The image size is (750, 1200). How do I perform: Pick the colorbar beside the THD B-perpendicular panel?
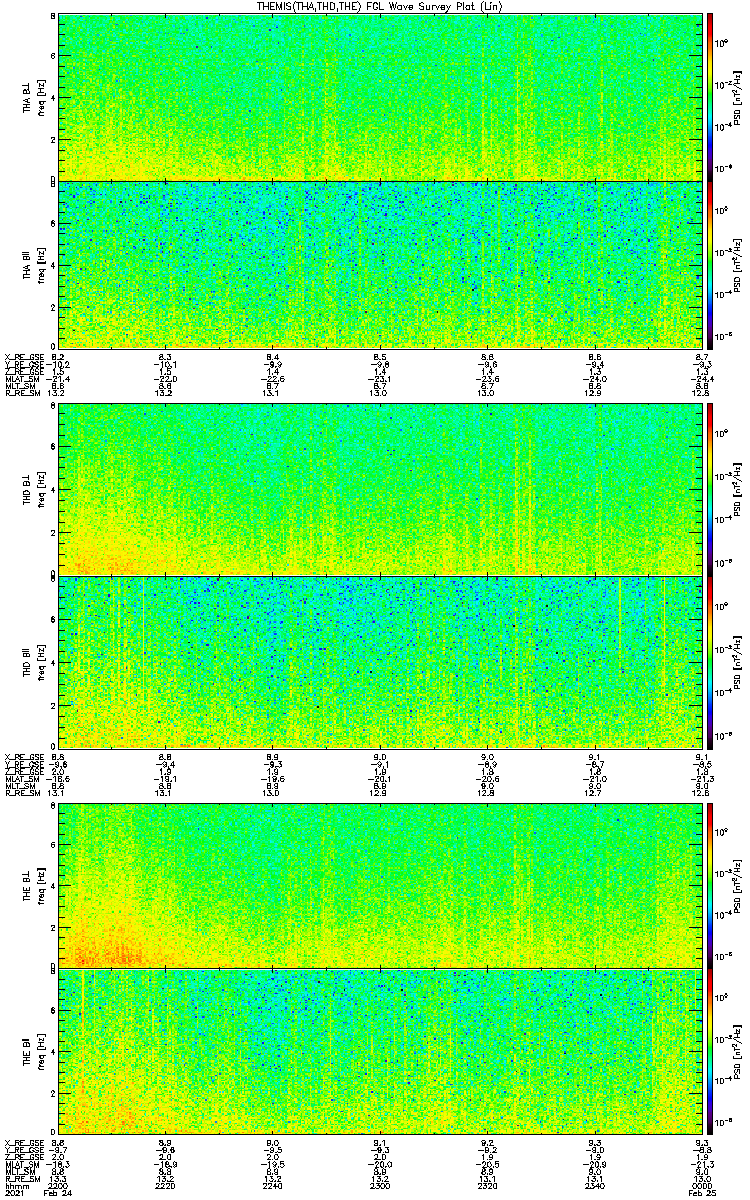click(x=711, y=488)
